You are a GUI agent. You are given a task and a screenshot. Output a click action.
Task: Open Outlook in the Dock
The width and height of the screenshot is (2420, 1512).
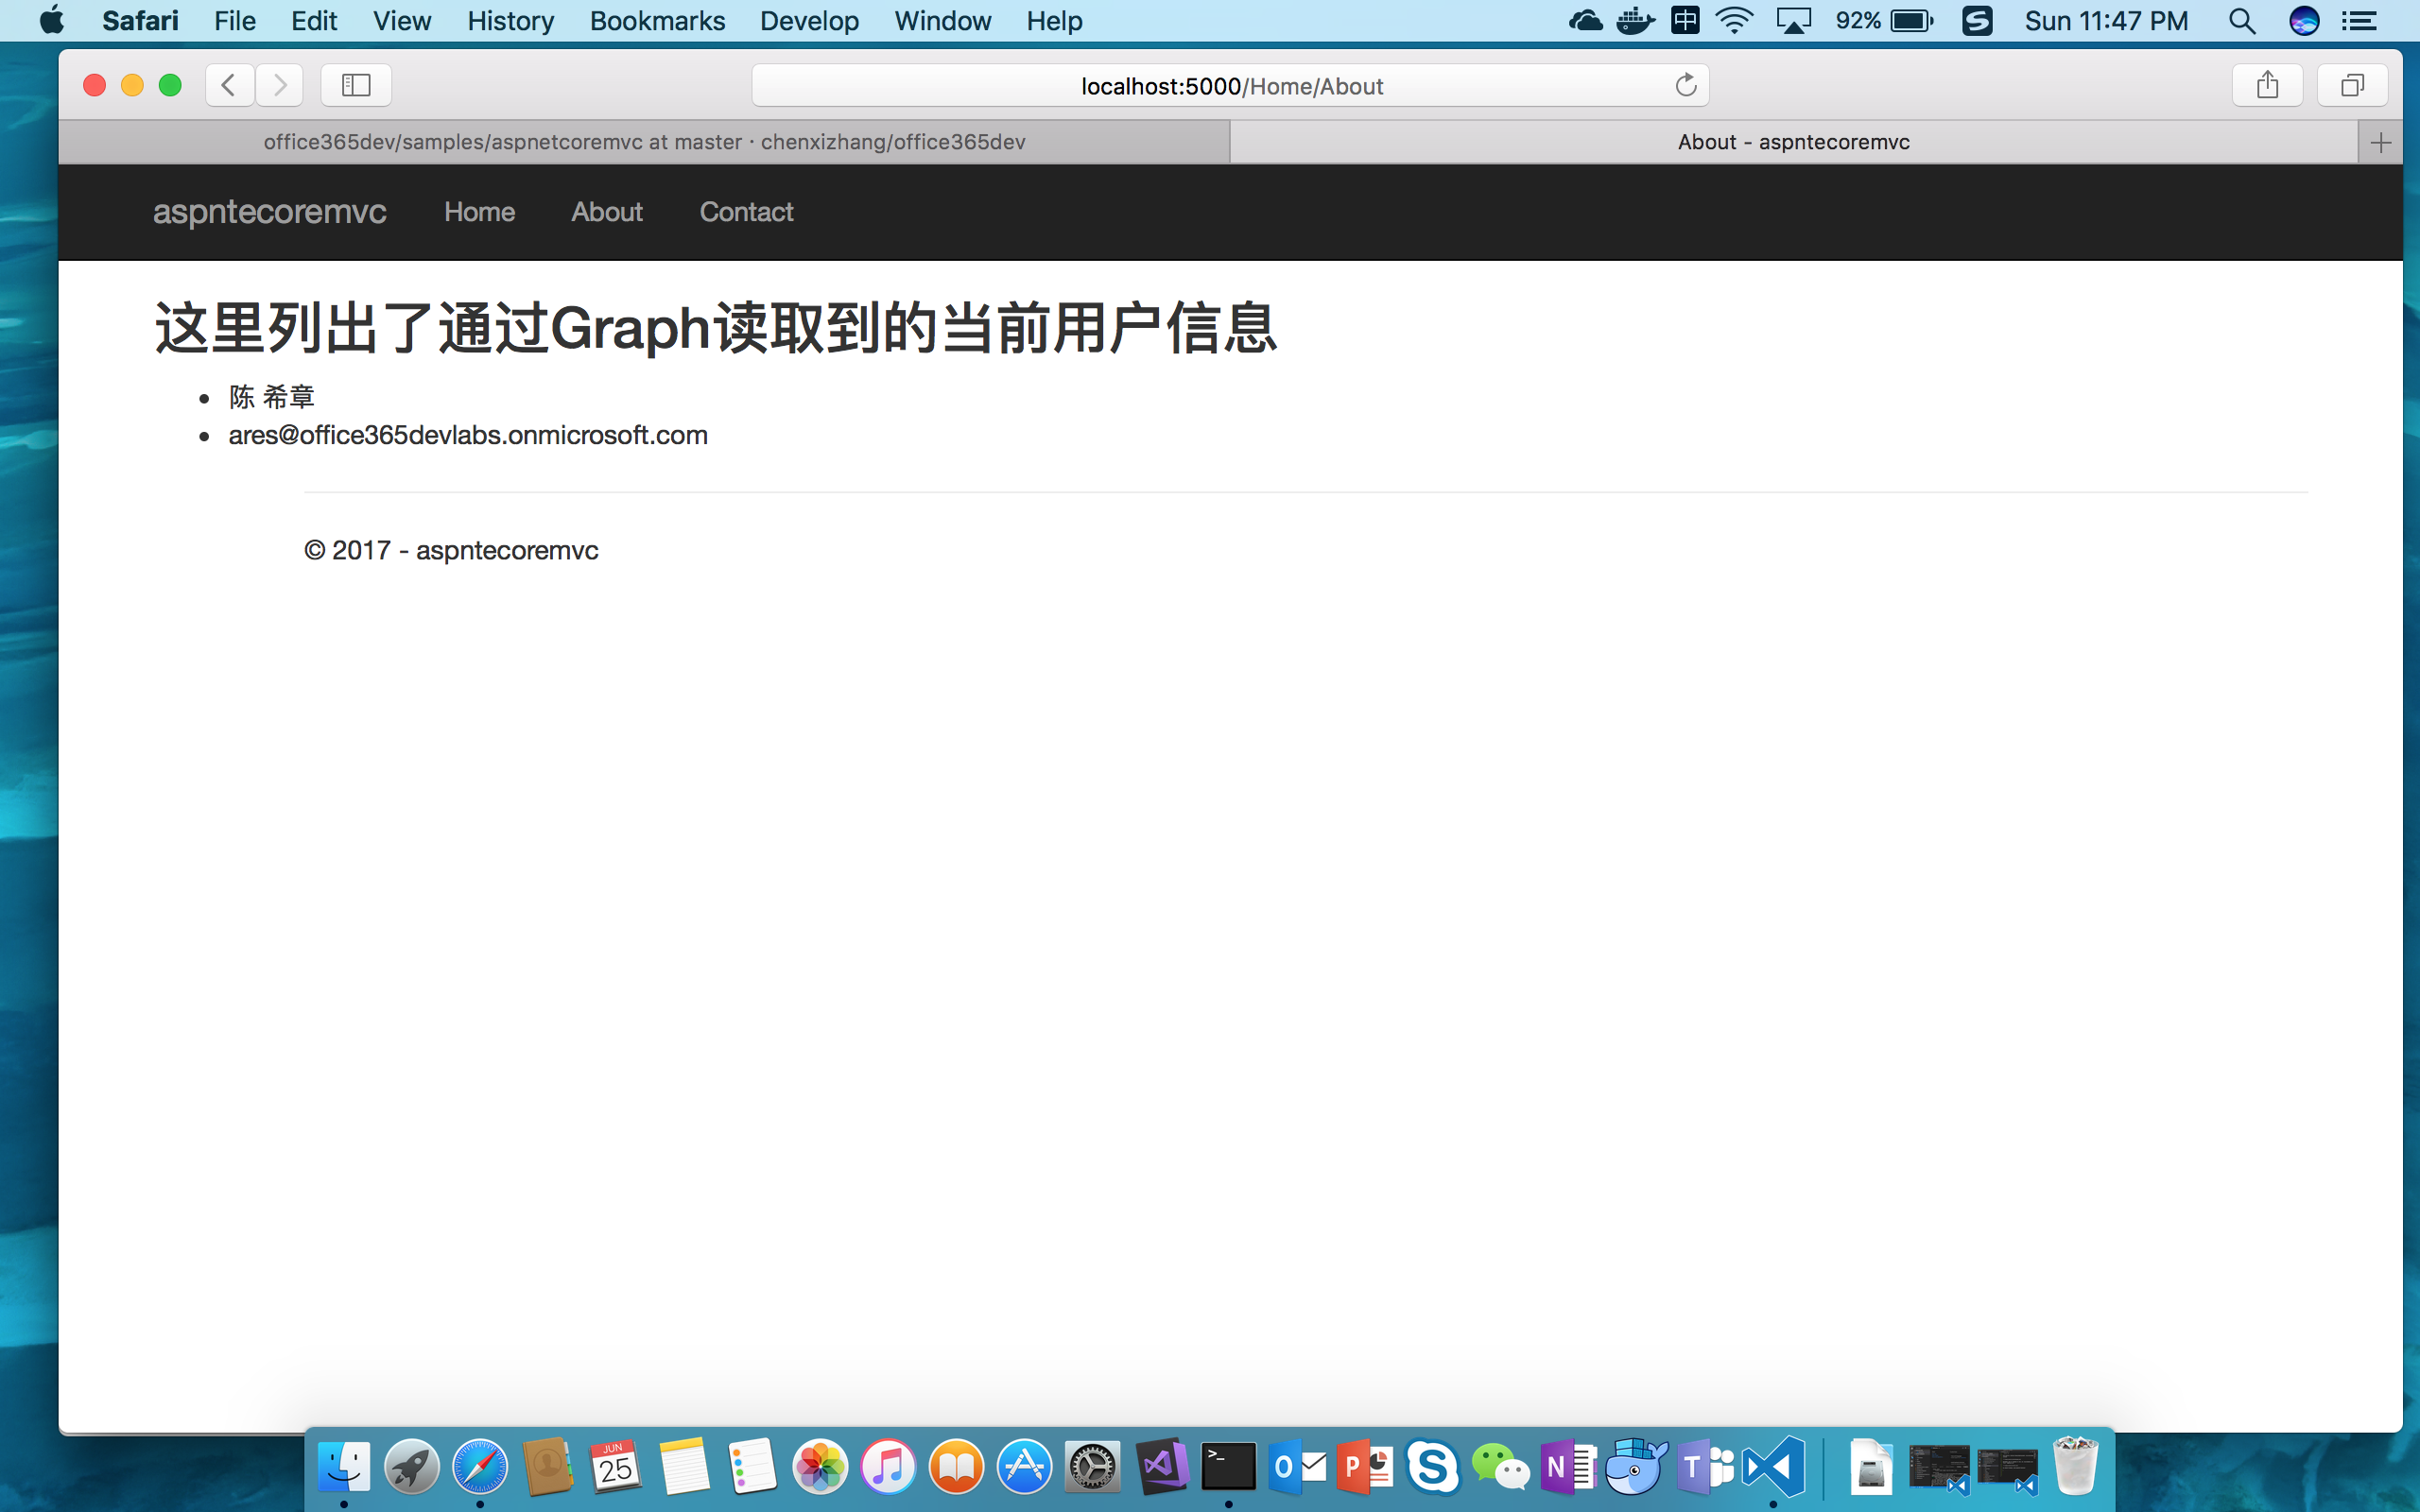click(x=1297, y=1467)
